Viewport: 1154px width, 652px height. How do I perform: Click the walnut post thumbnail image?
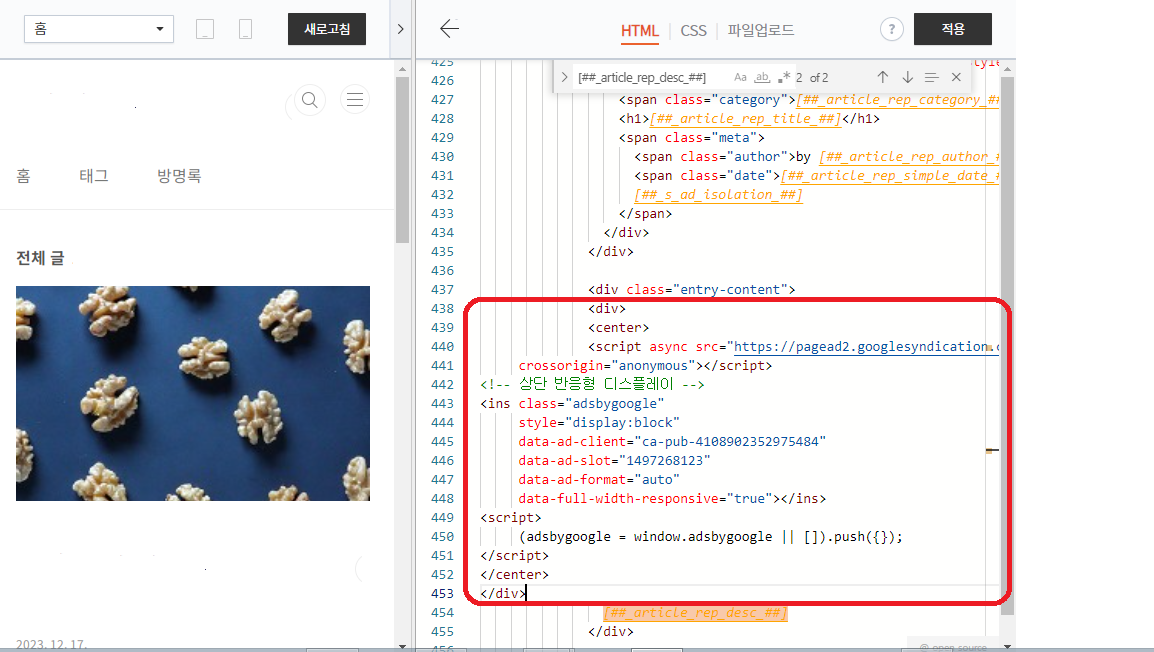coord(193,394)
